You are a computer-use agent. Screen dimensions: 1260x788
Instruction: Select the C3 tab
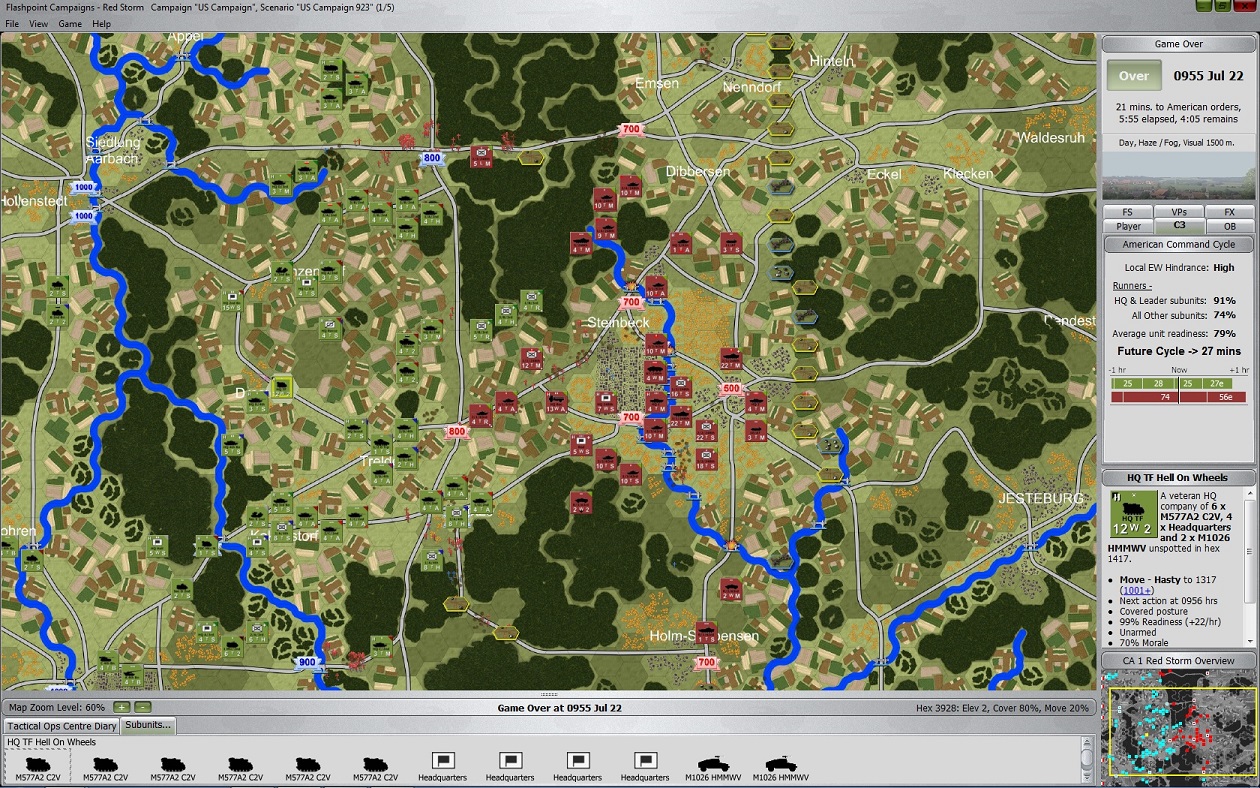pos(1179,226)
